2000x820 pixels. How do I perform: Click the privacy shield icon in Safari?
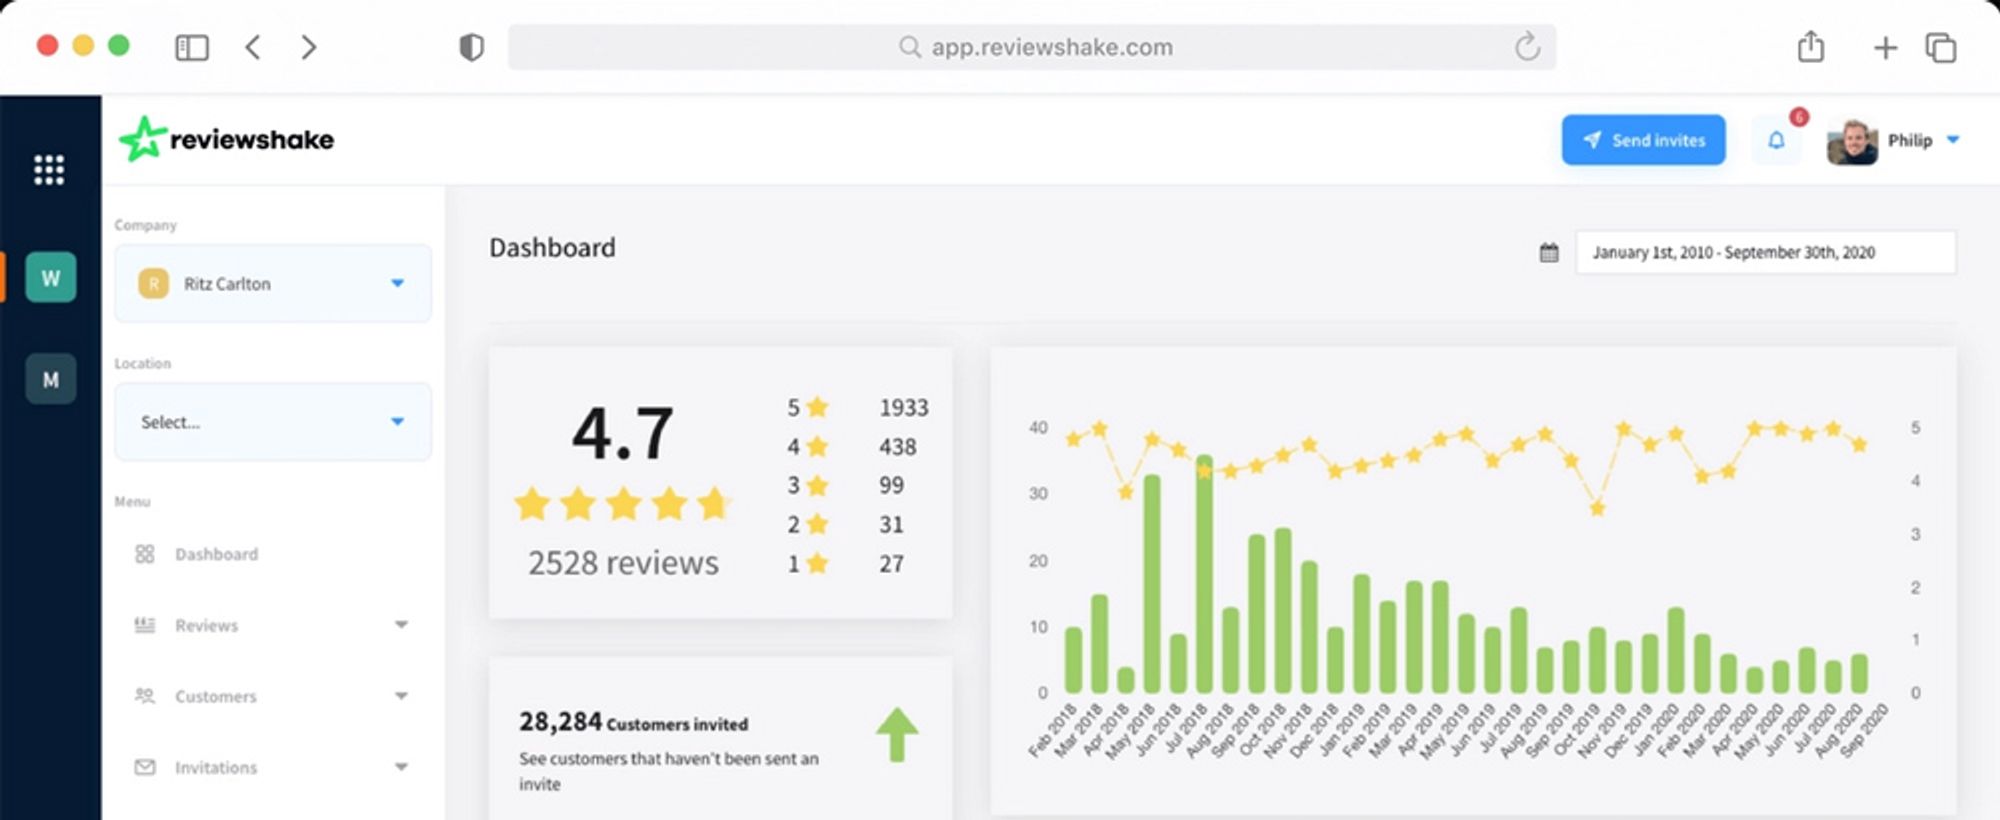pyautogui.click(x=472, y=47)
